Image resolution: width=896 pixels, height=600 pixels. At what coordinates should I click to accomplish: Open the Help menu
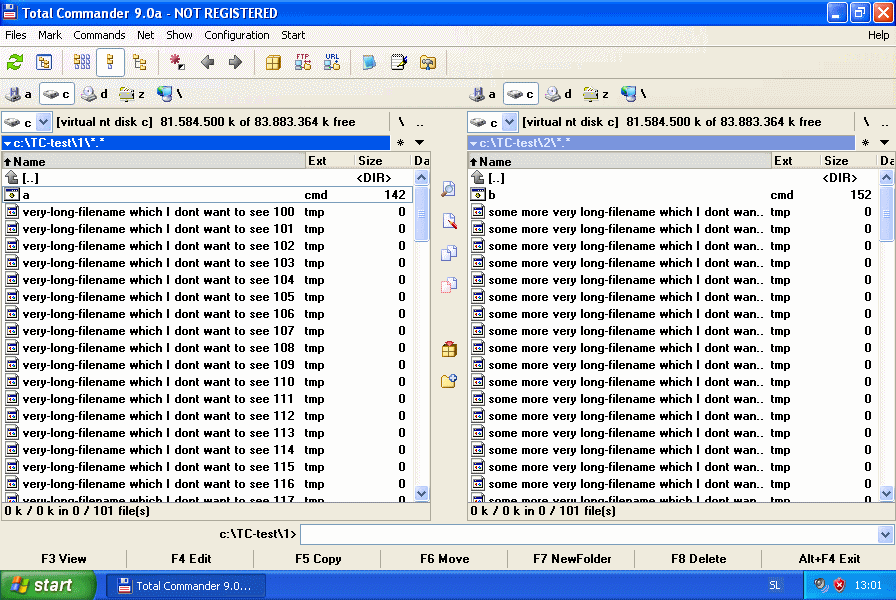pos(878,35)
